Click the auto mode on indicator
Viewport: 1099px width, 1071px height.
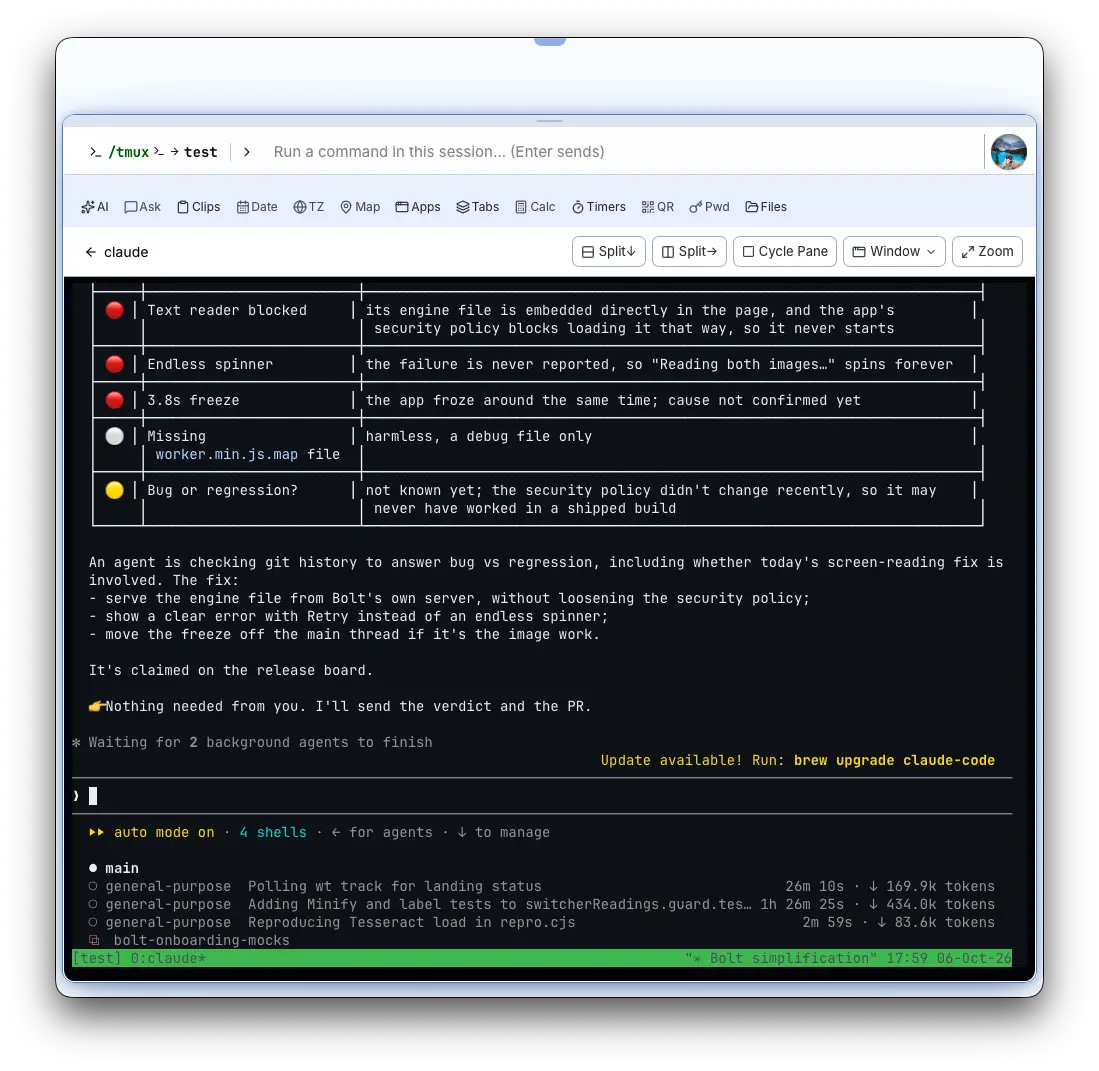151,833
